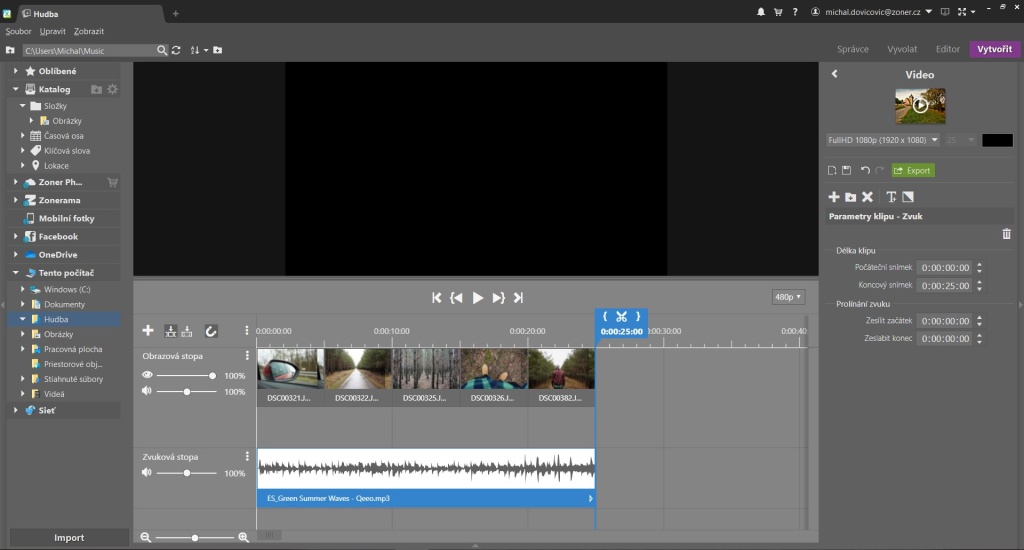This screenshot has height=550, width=1024.
Task: Expand the Zonerama tree node
Action: pos(16,200)
